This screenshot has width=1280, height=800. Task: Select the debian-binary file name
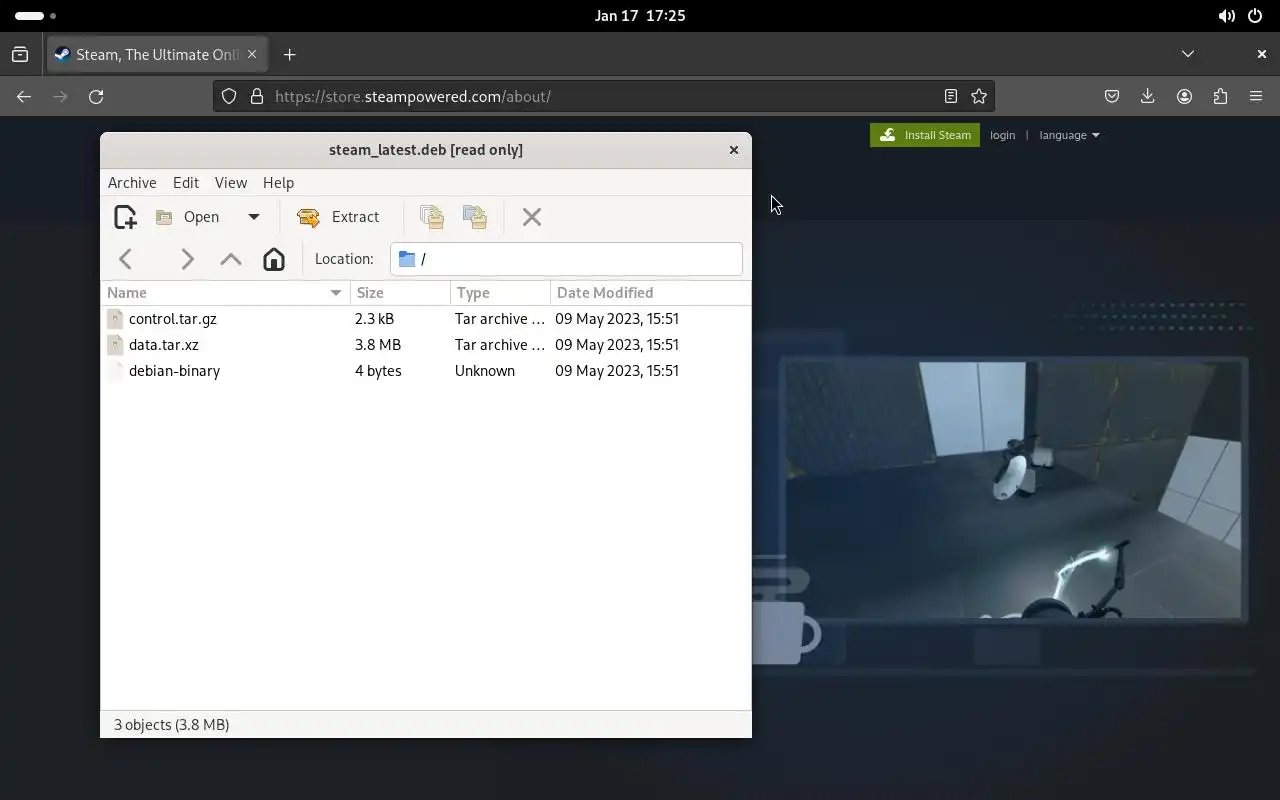click(175, 371)
